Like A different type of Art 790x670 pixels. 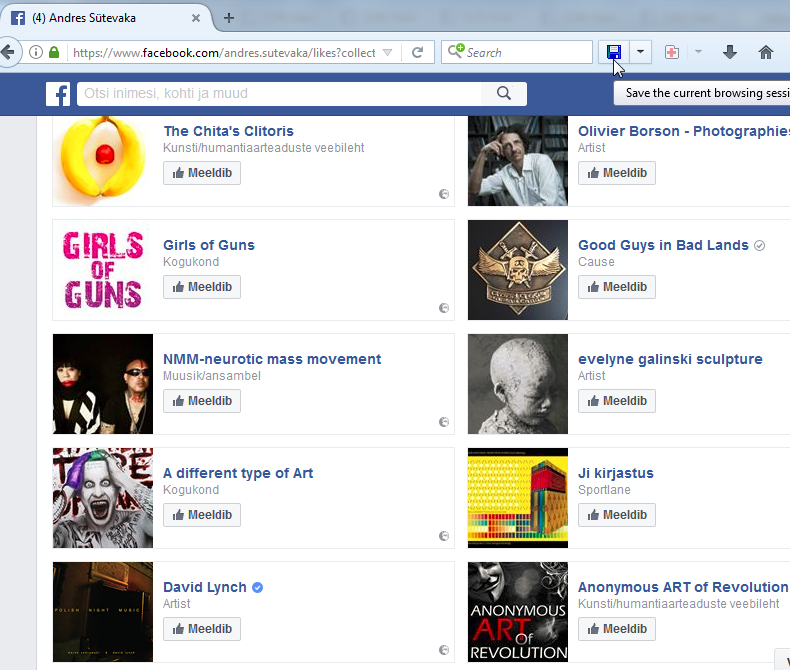[x=202, y=515]
